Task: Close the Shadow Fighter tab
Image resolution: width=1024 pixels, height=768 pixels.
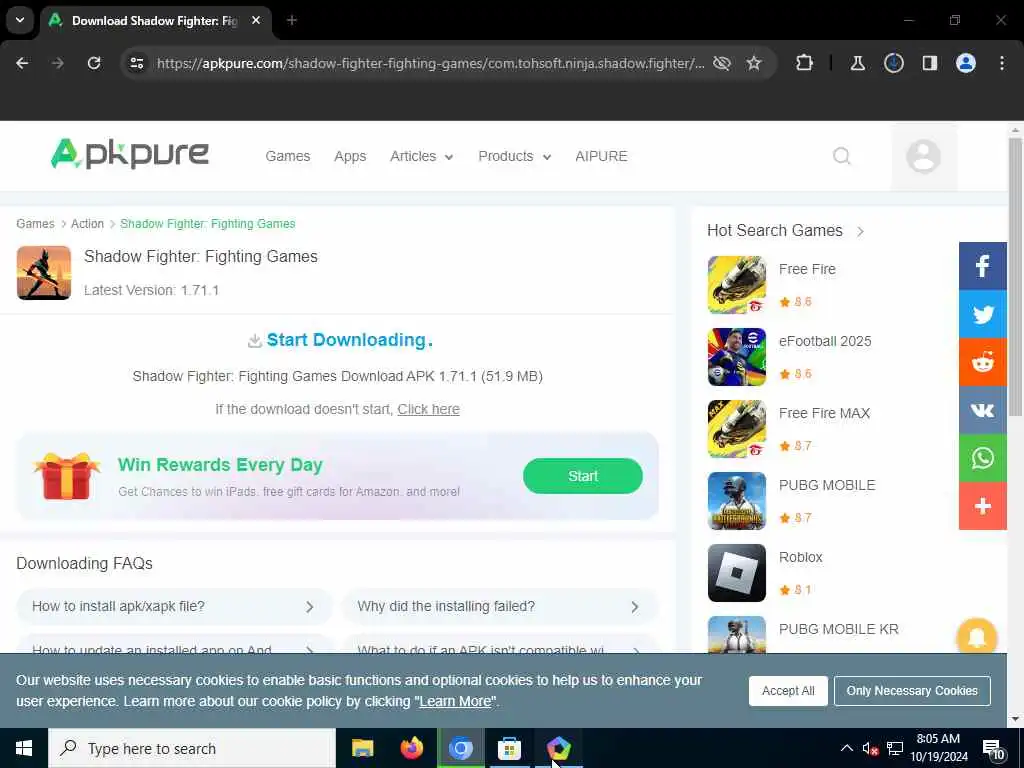Action: pos(256,21)
